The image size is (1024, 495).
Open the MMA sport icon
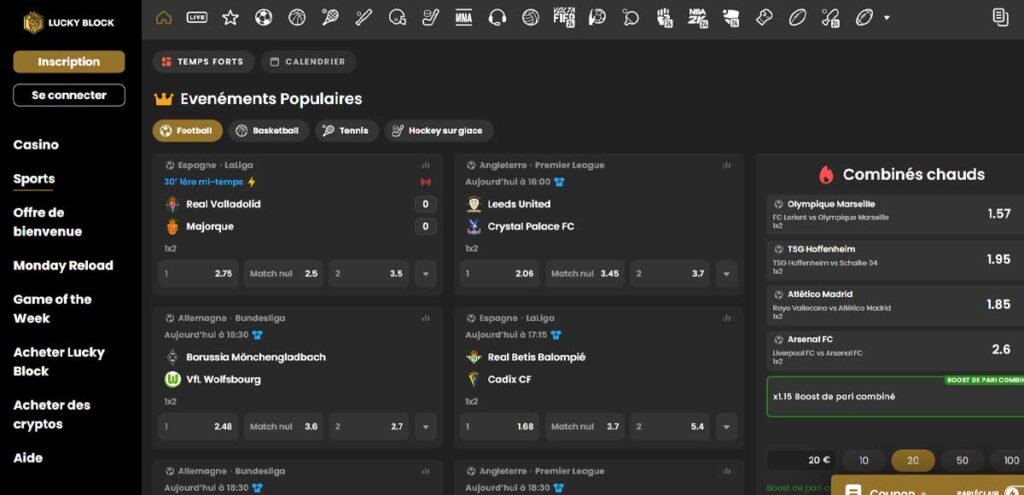click(x=463, y=18)
